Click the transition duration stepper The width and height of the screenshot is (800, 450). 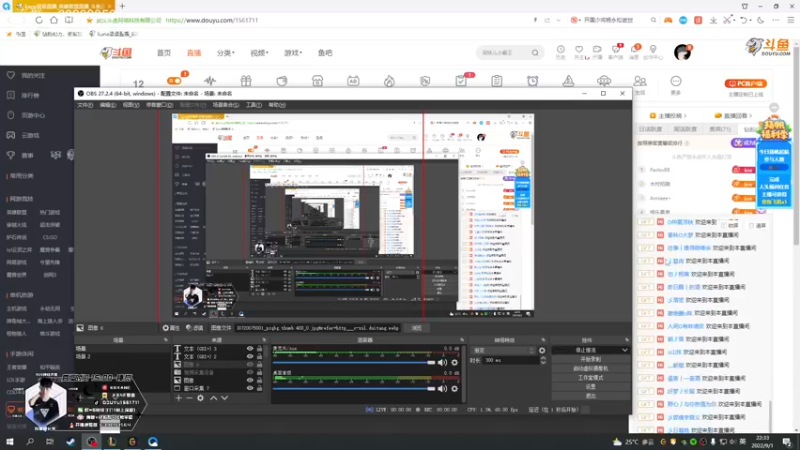point(543,360)
